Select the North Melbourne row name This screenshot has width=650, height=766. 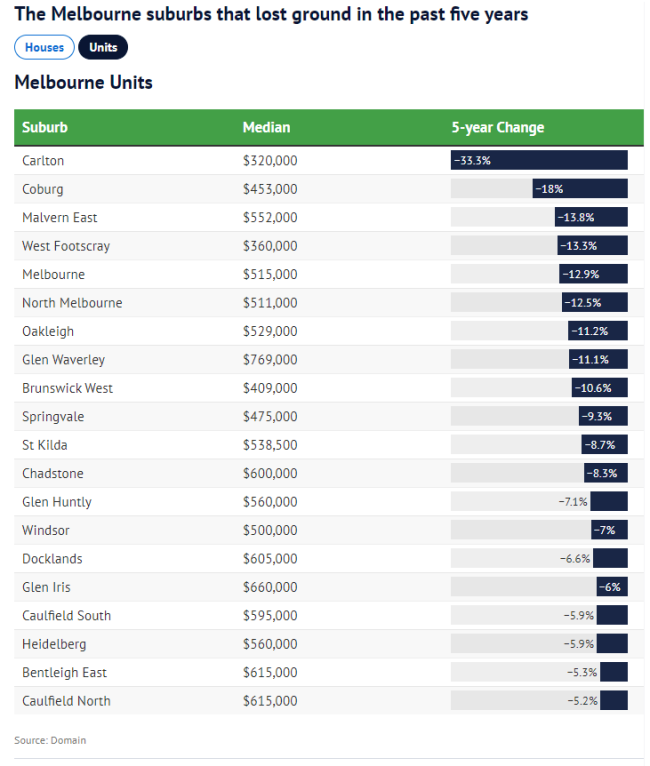point(72,303)
